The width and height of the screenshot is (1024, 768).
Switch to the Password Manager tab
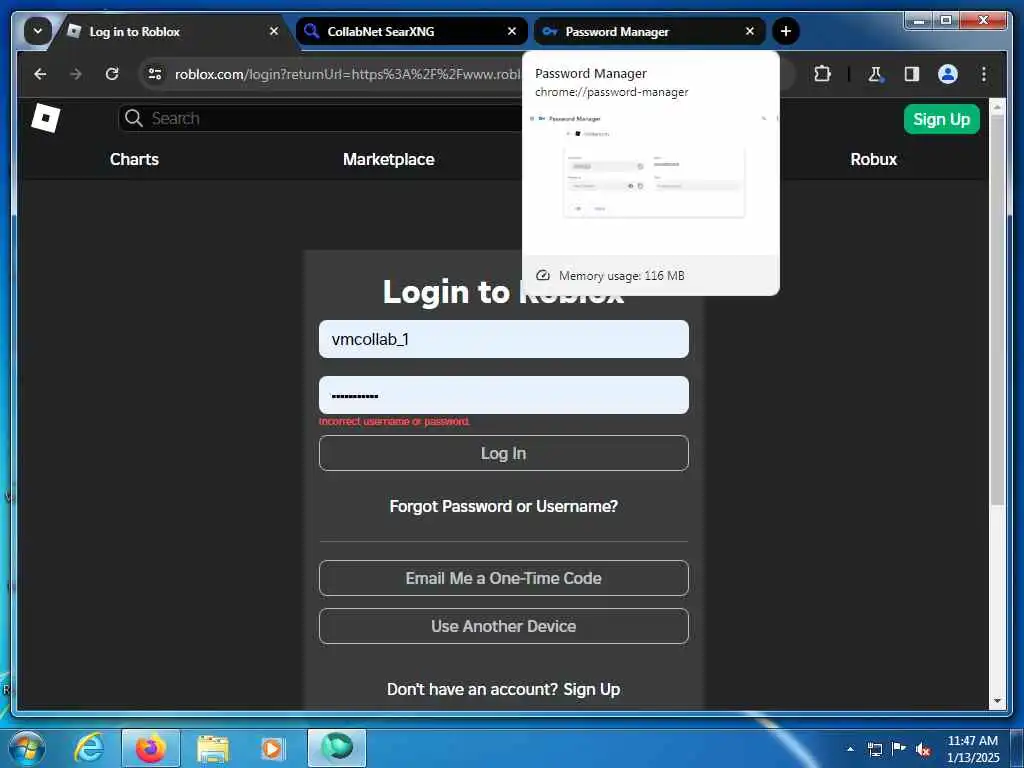pos(650,31)
